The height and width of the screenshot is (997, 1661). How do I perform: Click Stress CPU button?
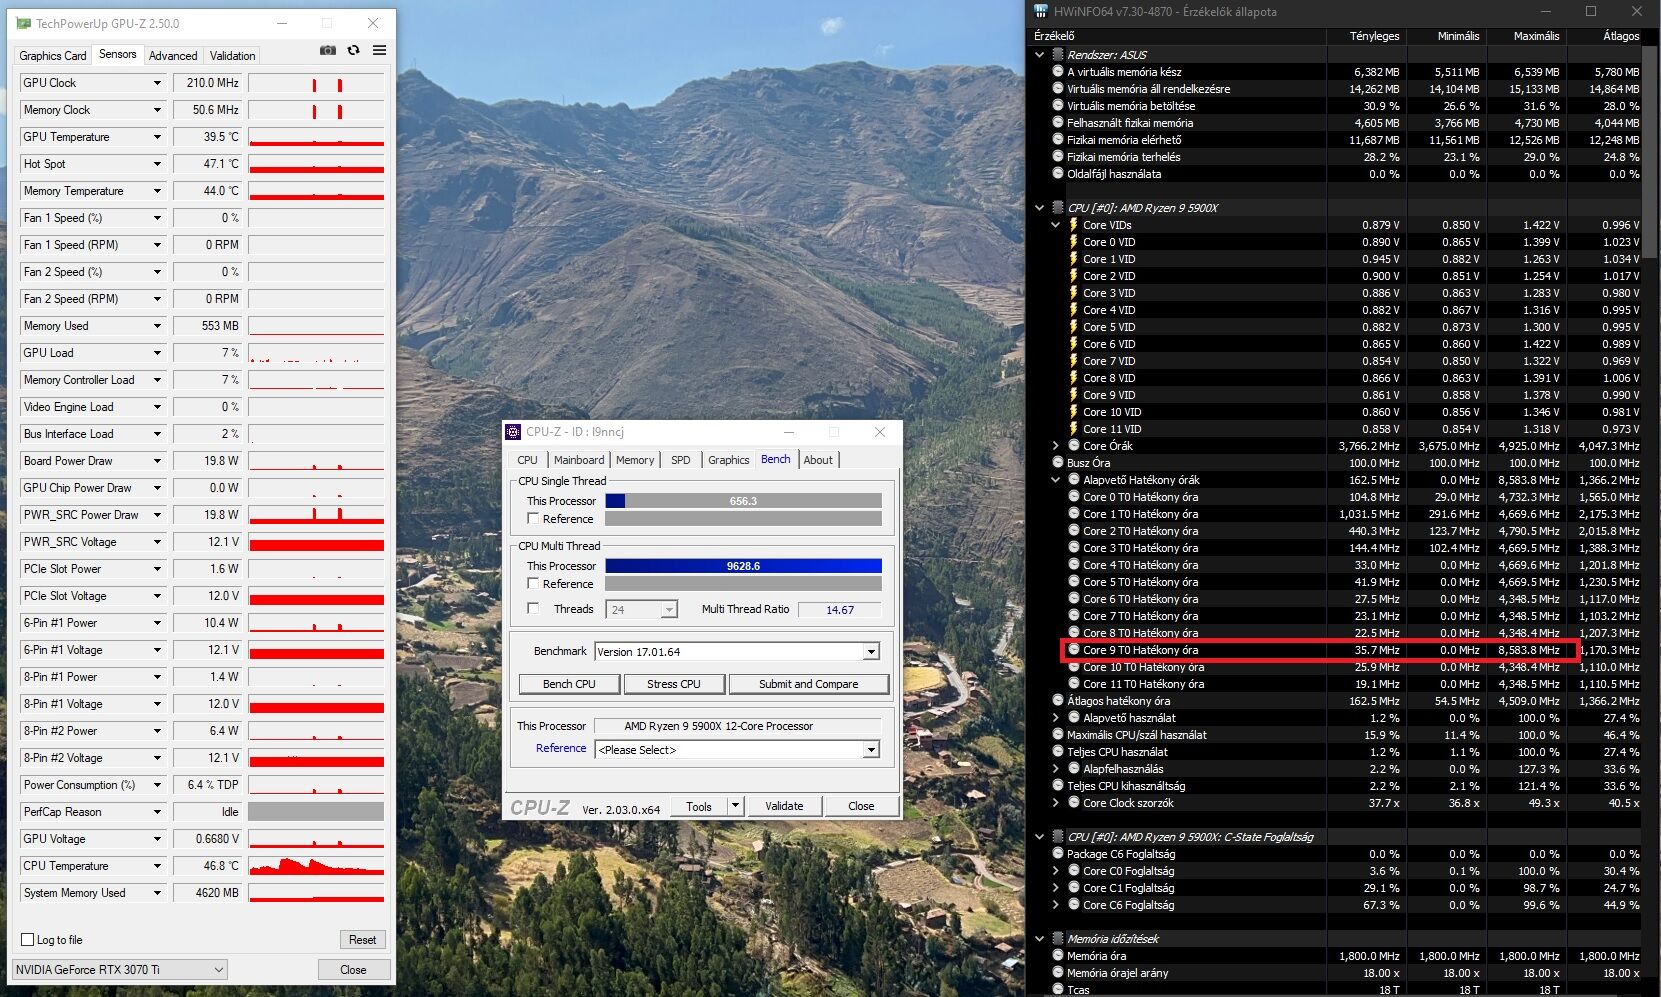[674, 684]
